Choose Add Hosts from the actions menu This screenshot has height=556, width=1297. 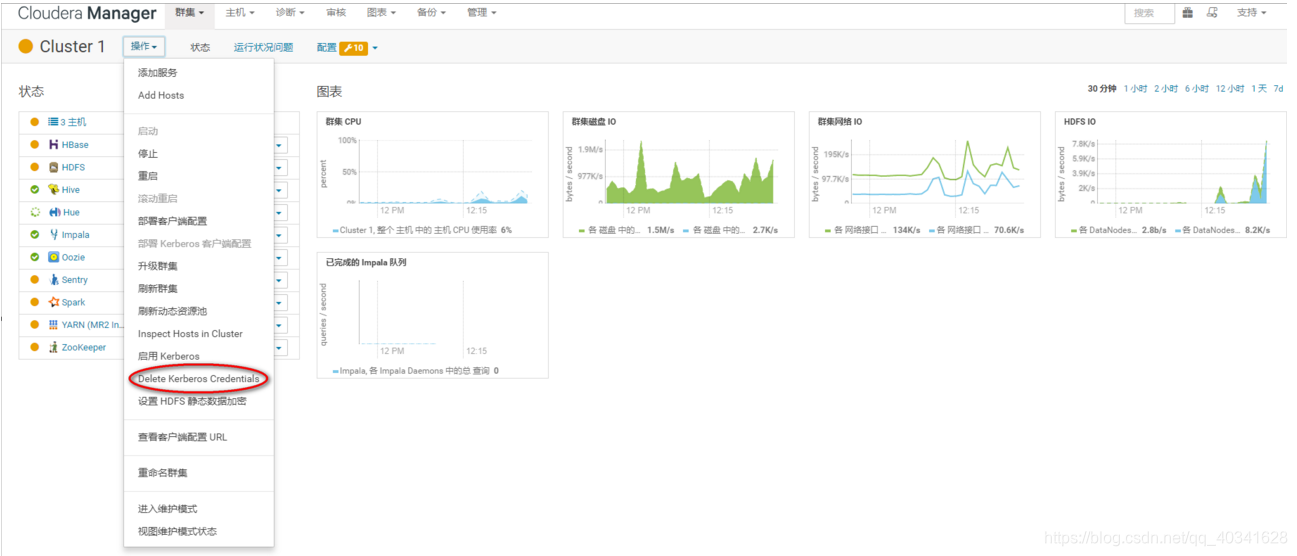click(x=161, y=95)
